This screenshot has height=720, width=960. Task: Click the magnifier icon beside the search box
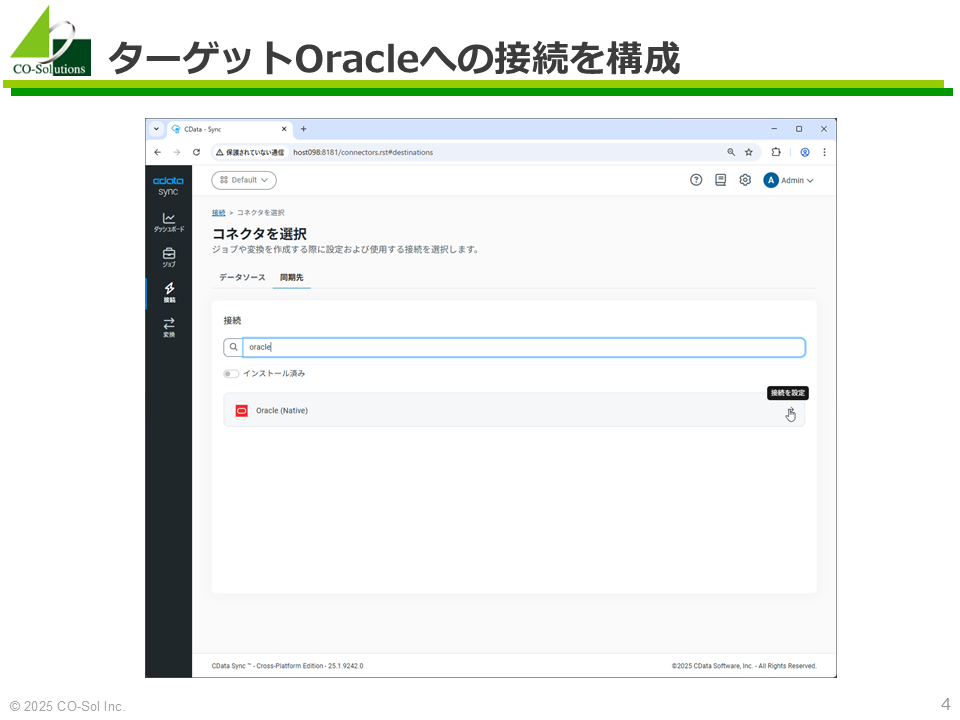click(x=233, y=347)
